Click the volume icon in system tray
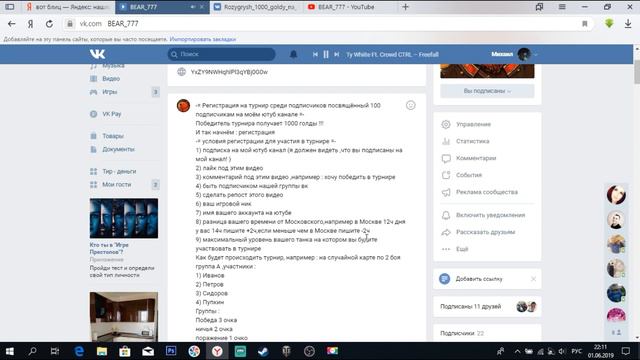The width and height of the screenshot is (640, 360). pos(562,351)
